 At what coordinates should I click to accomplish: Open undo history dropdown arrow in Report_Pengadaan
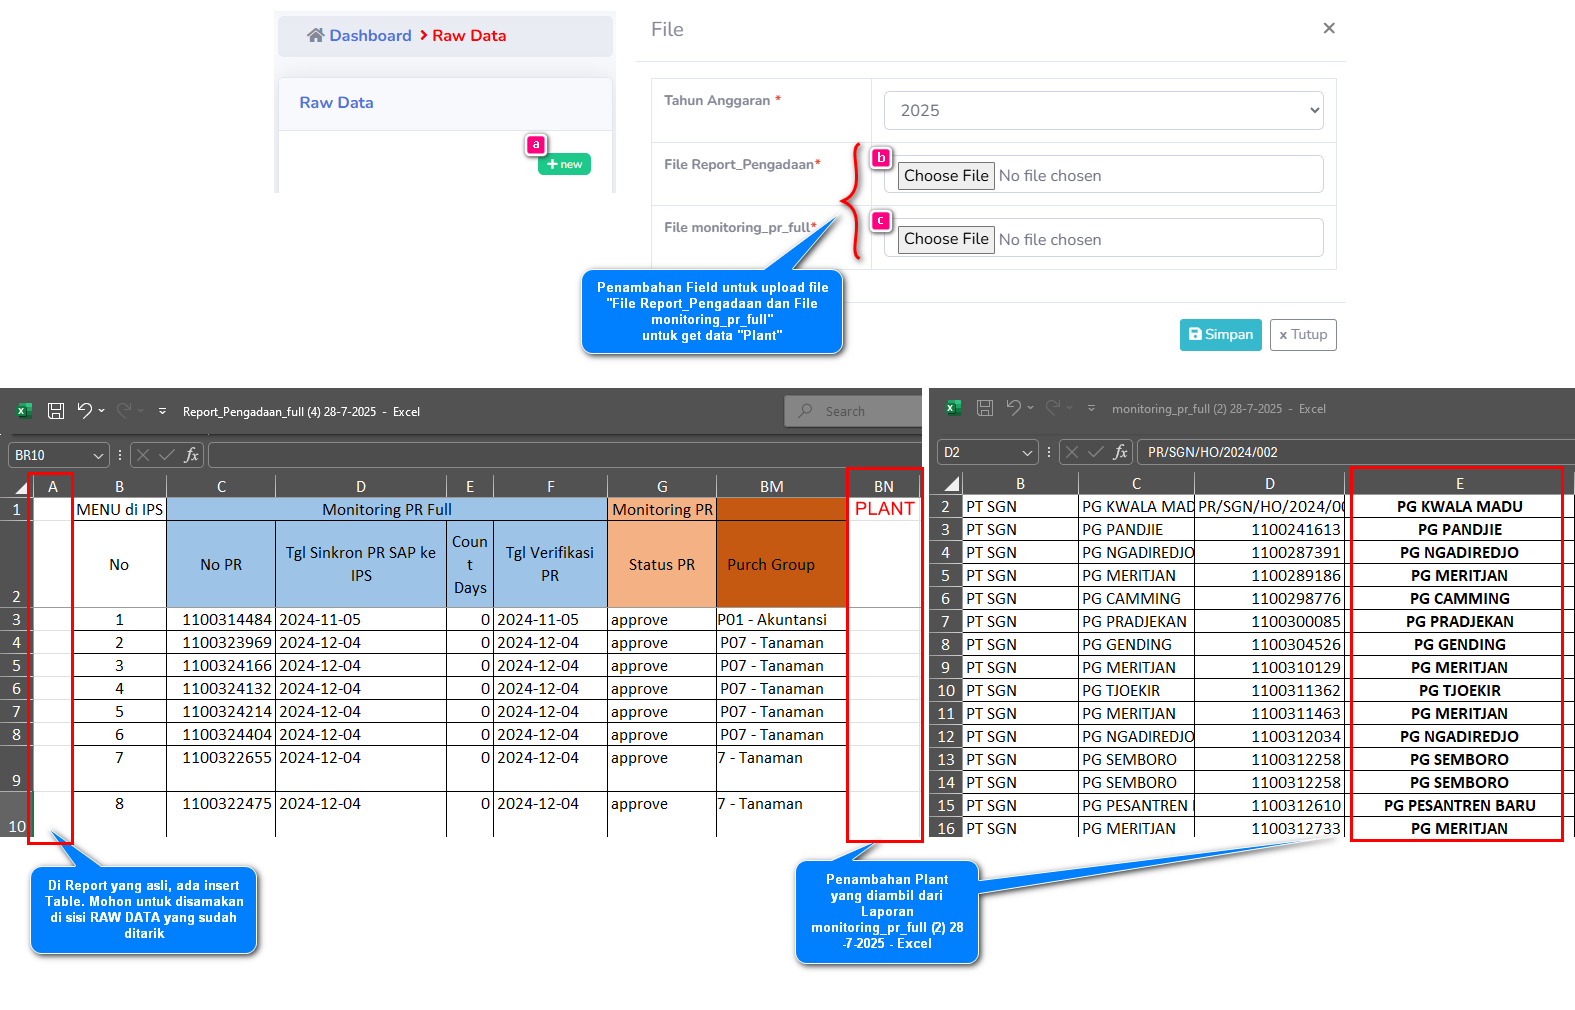[x=102, y=411]
